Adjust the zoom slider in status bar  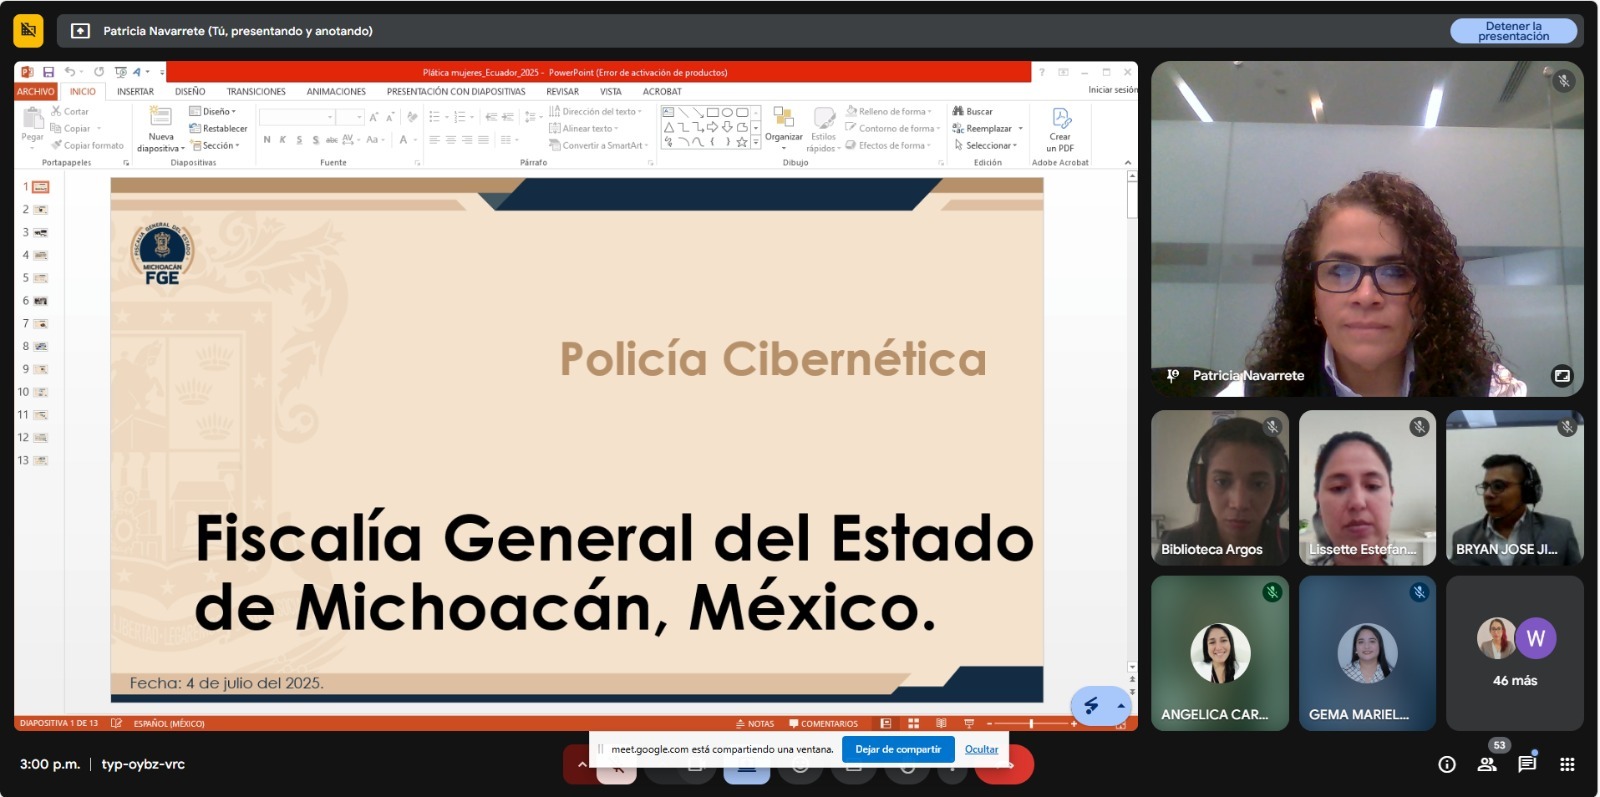(x=1031, y=723)
